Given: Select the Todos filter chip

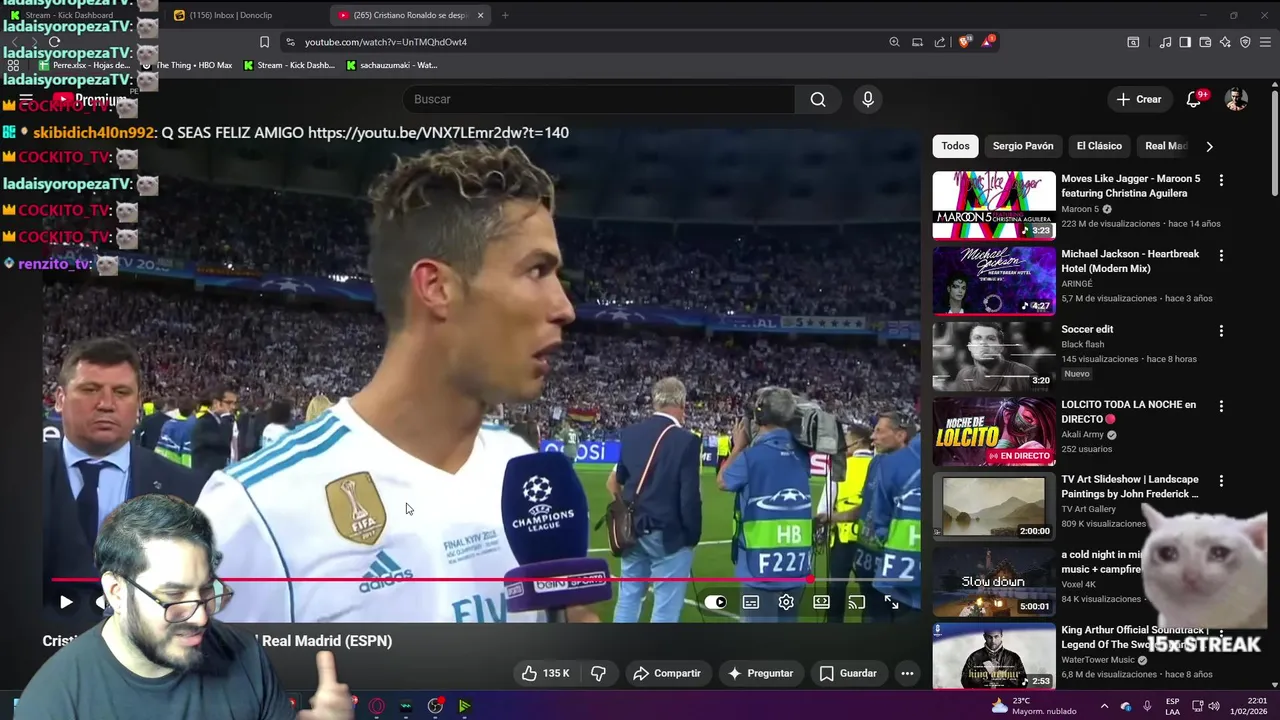Looking at the screenshot, I should coord(955,146).
